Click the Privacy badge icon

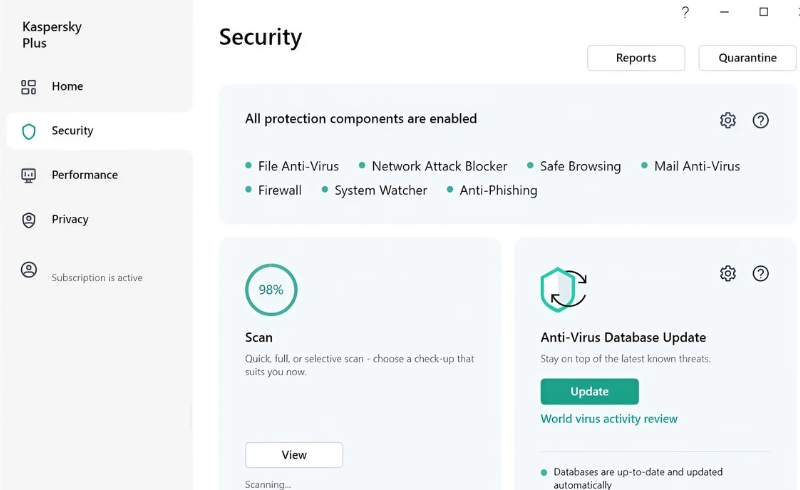click(x=29, y=220)
